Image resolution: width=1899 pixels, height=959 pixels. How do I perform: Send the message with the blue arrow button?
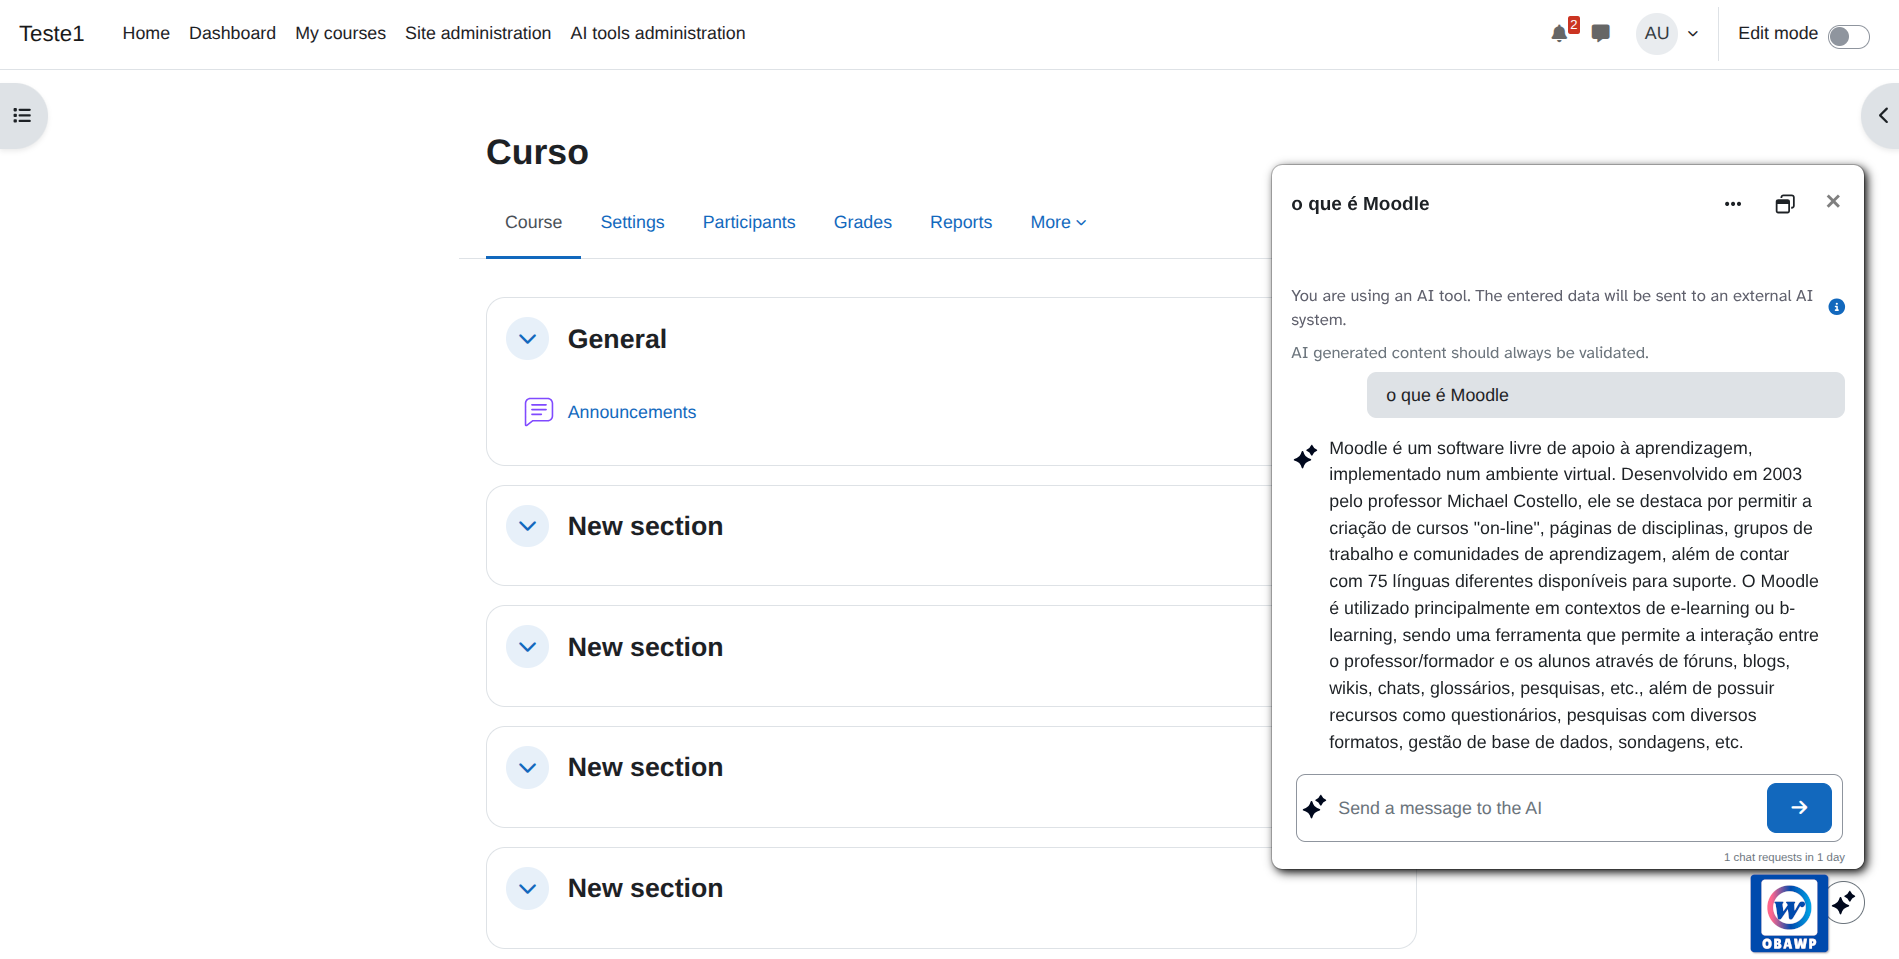point(1799,808)
